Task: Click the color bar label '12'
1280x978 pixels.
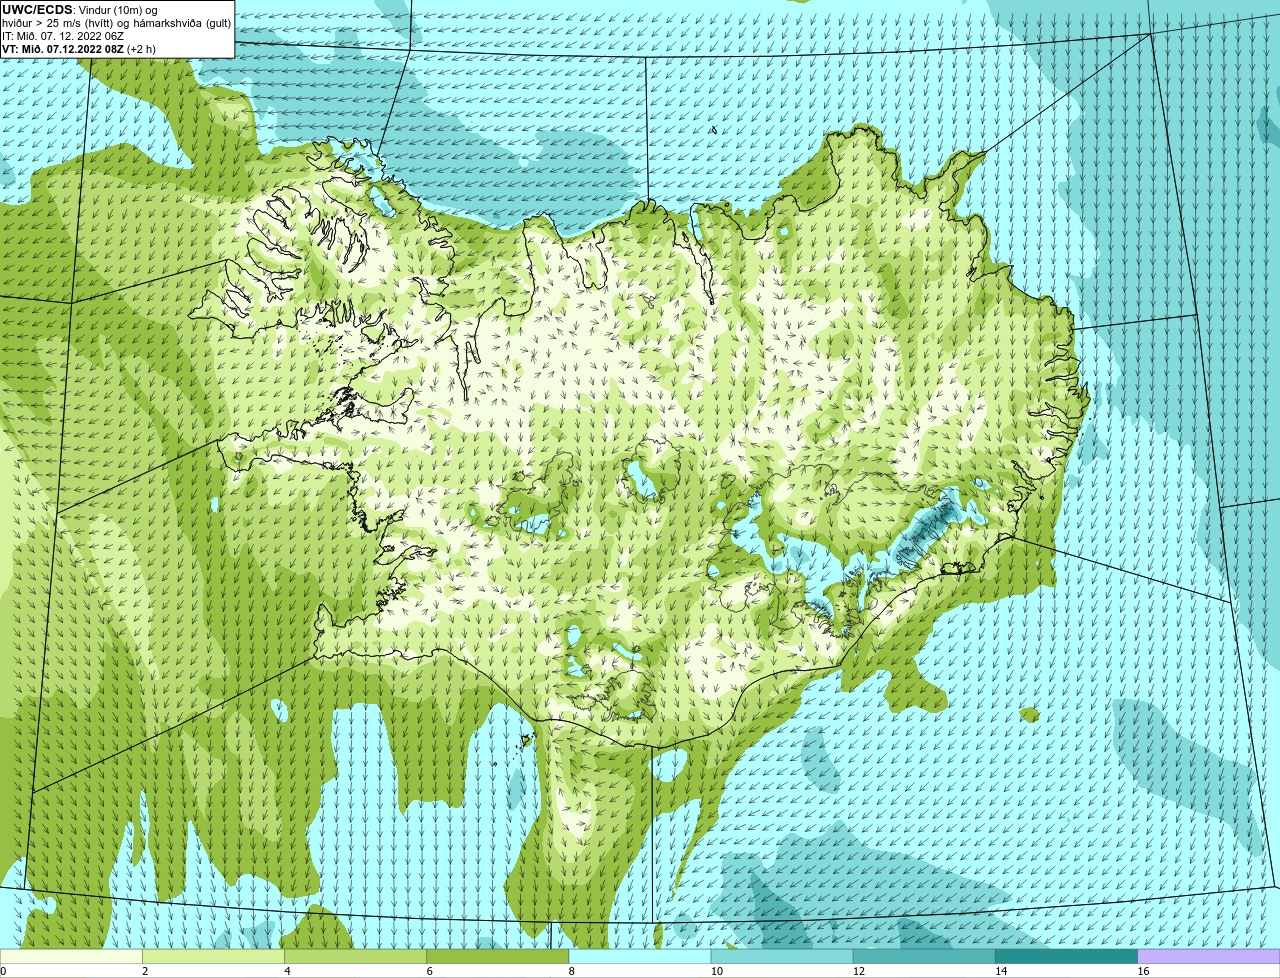Action: pyautogui.click(x=858, y=971)
